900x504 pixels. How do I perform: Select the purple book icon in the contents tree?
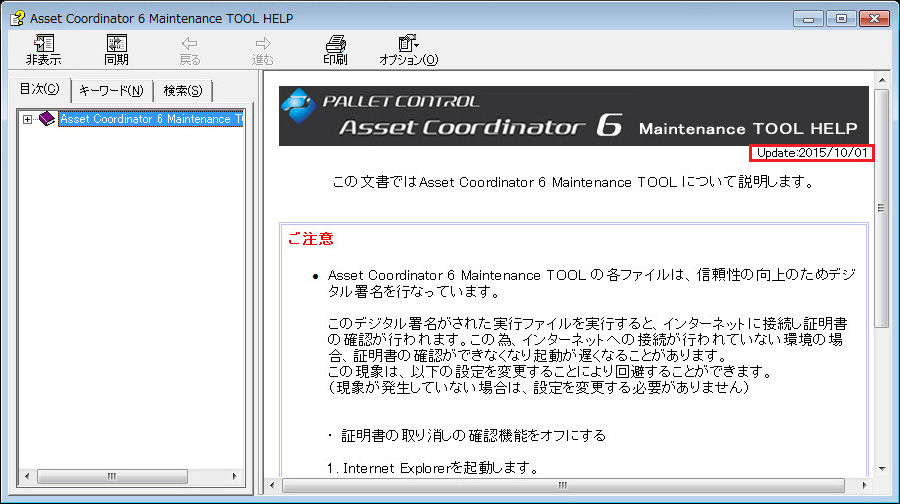pos(46,119)
